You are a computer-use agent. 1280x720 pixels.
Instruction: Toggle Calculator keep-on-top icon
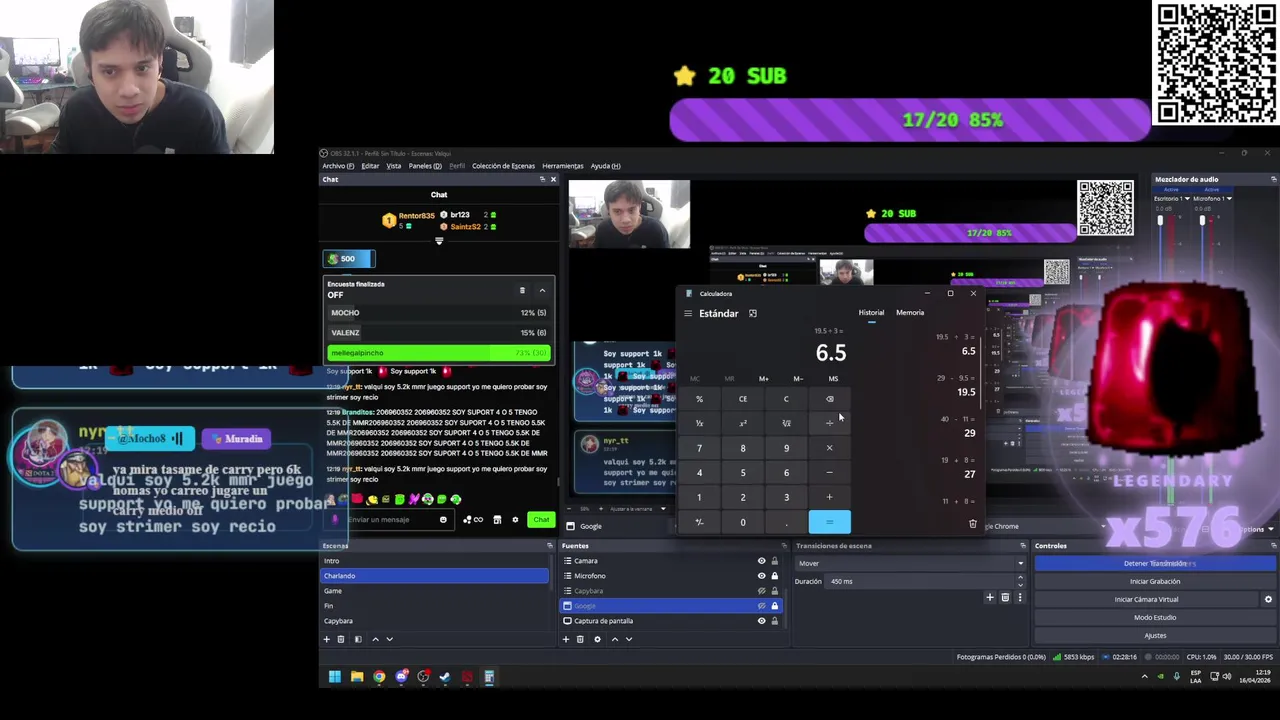753,313
